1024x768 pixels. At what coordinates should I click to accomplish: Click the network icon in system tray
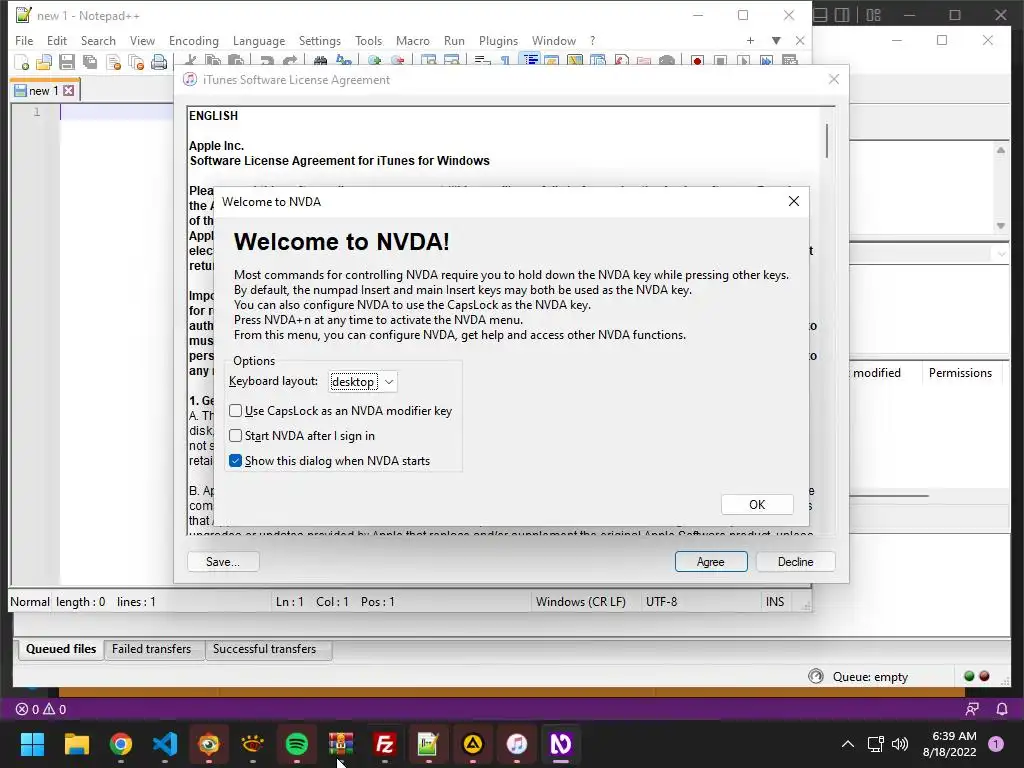pos(875,744)
